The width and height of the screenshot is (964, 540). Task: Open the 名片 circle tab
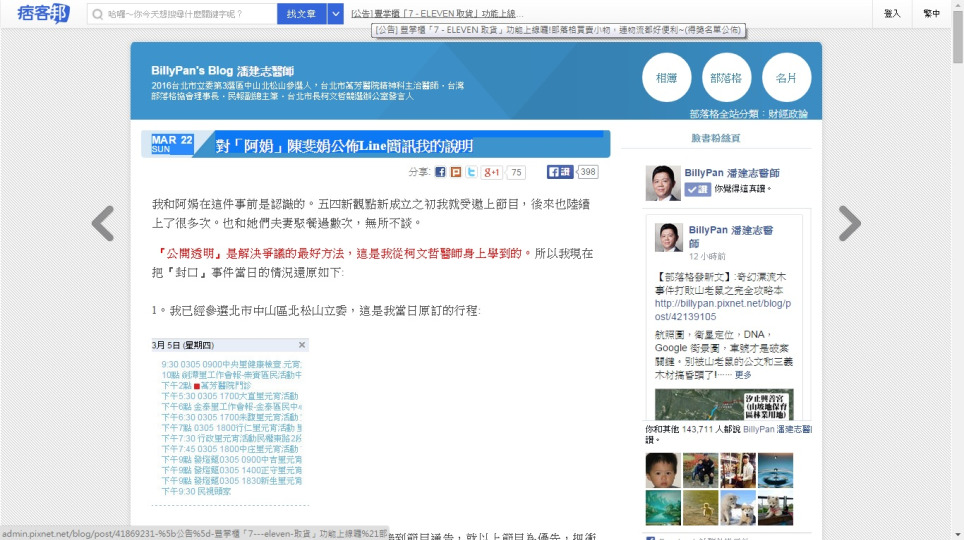pyautogui.click(x=786, y=78)
